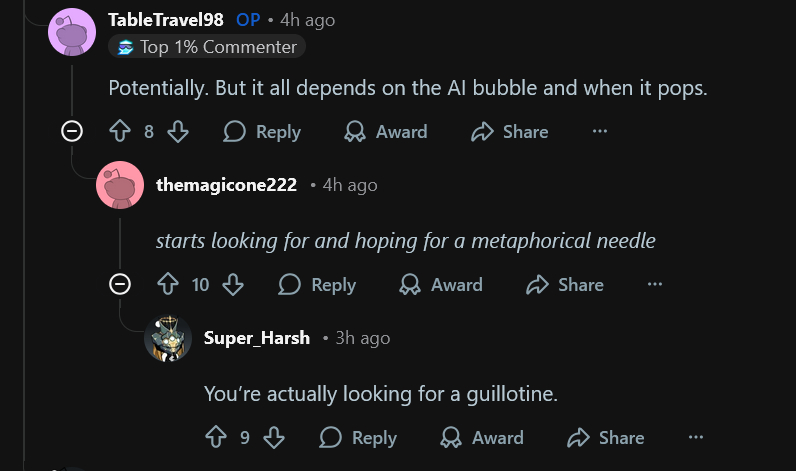Open Super_Harsh username profile link
Screen dimensions: 796x471
[257, 338]
